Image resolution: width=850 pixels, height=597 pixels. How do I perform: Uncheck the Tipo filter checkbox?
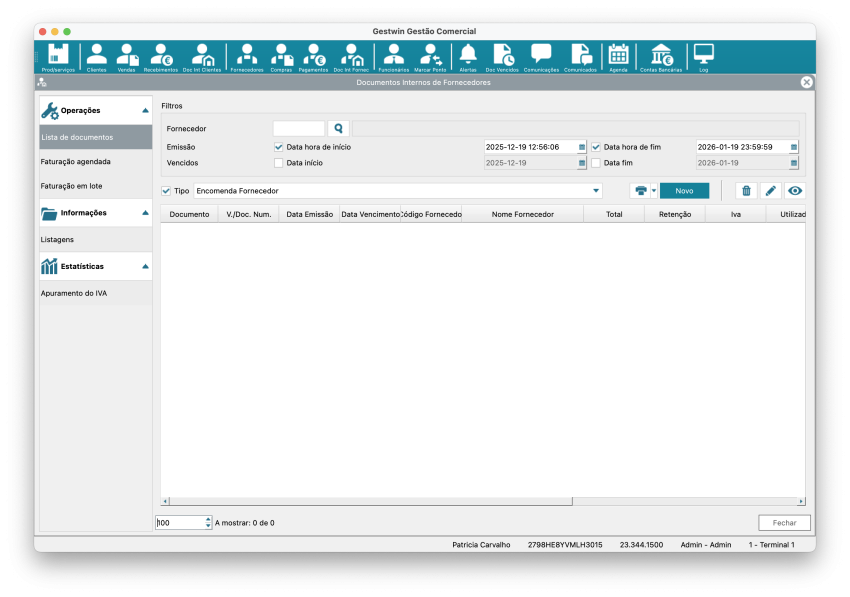pos(166,190)
